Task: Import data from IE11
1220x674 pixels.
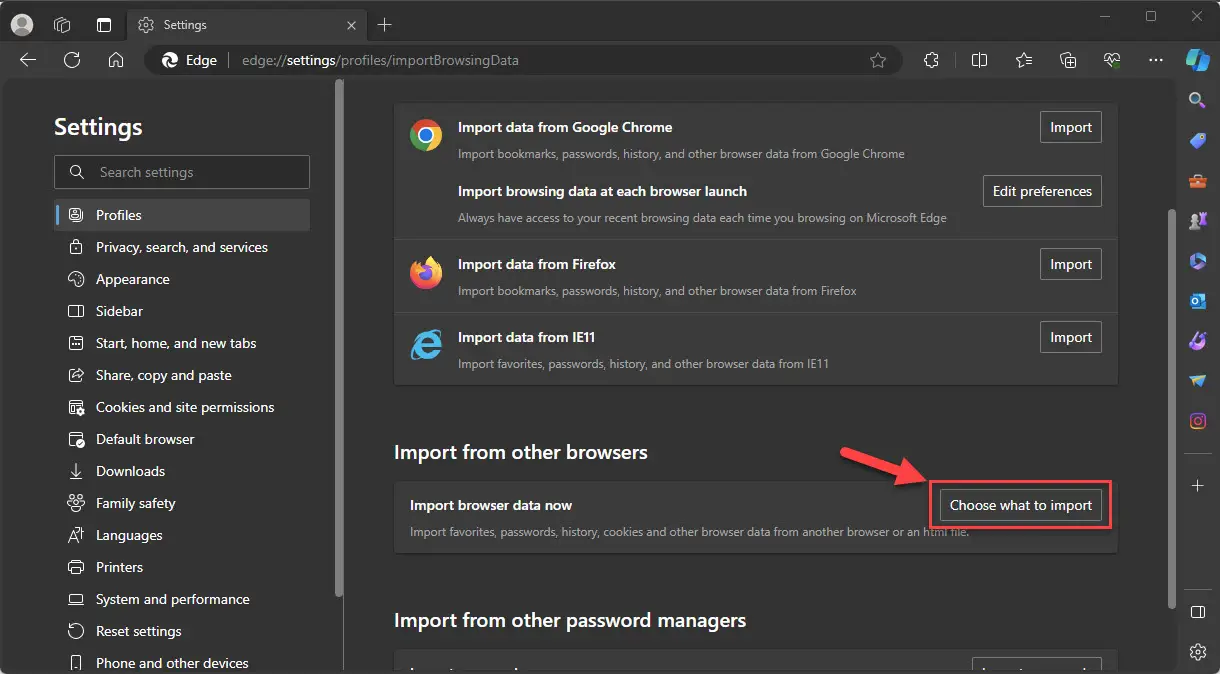Action: coord(1071,337)
